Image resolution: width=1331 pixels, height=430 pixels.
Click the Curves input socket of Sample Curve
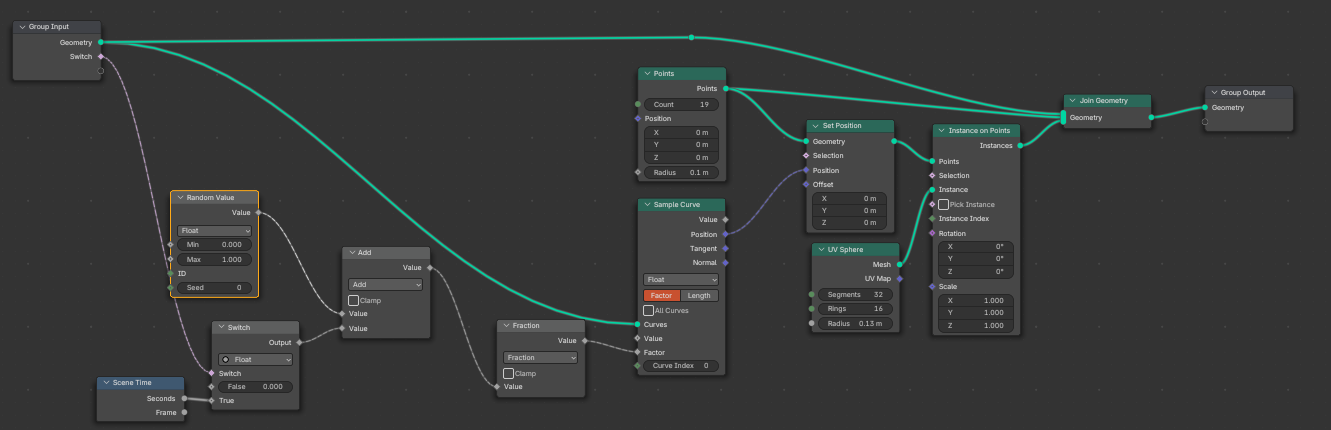(x=637, y=324)
